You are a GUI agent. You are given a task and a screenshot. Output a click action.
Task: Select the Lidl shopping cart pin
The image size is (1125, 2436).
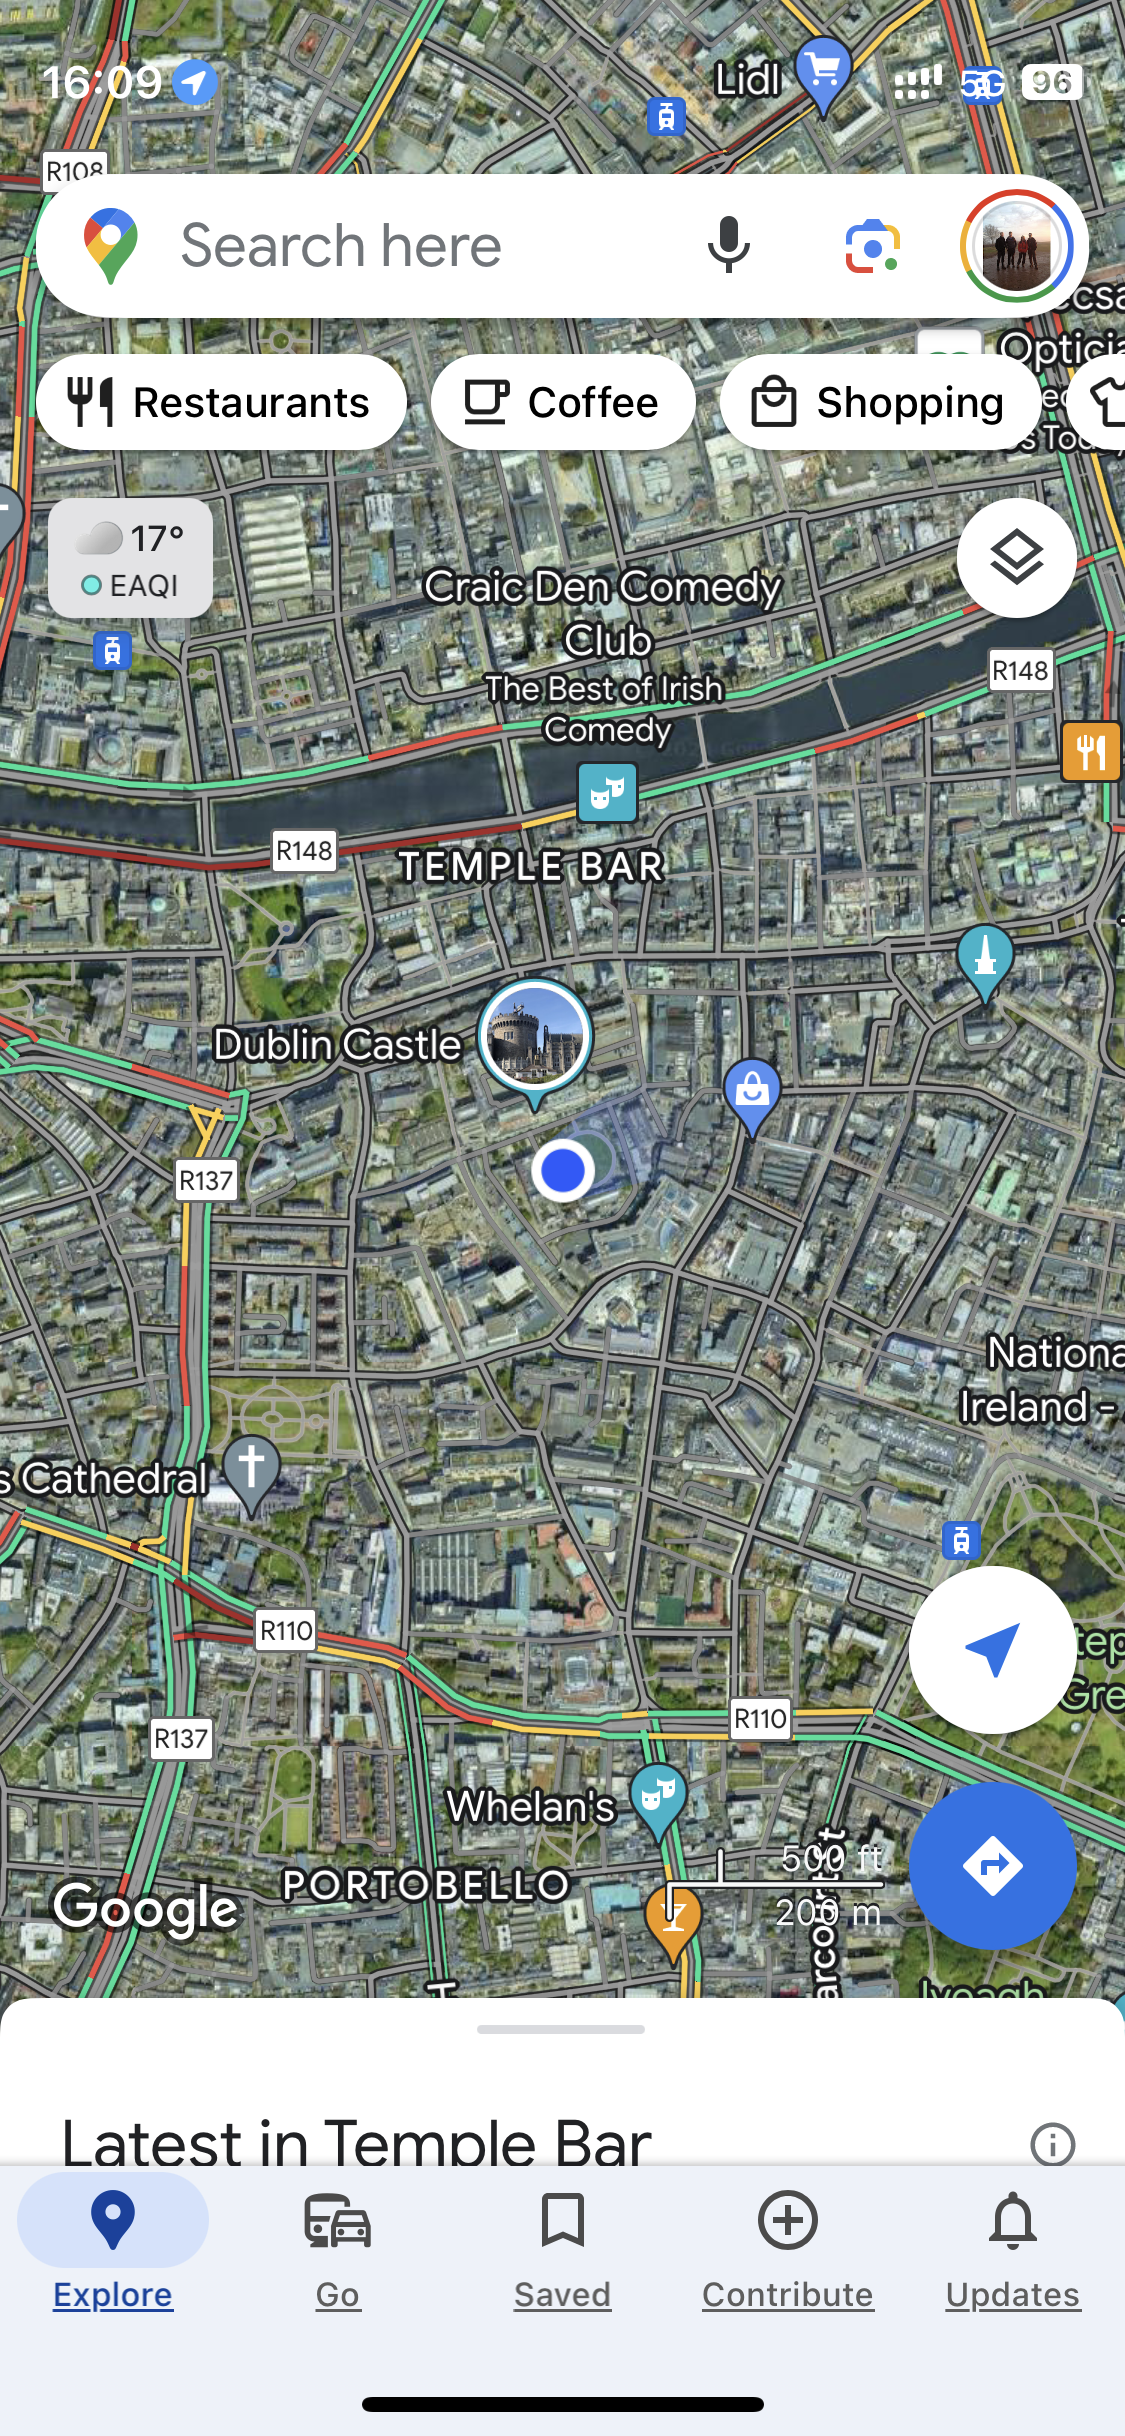[x=823, y=74]
